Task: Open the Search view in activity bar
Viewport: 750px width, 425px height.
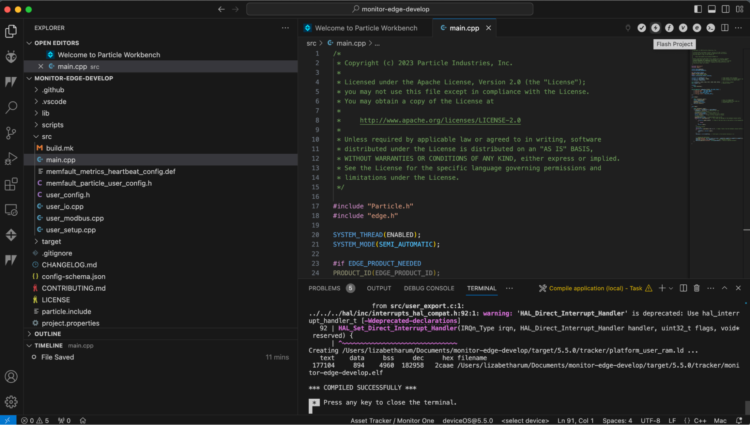Action: pos(12,106)
